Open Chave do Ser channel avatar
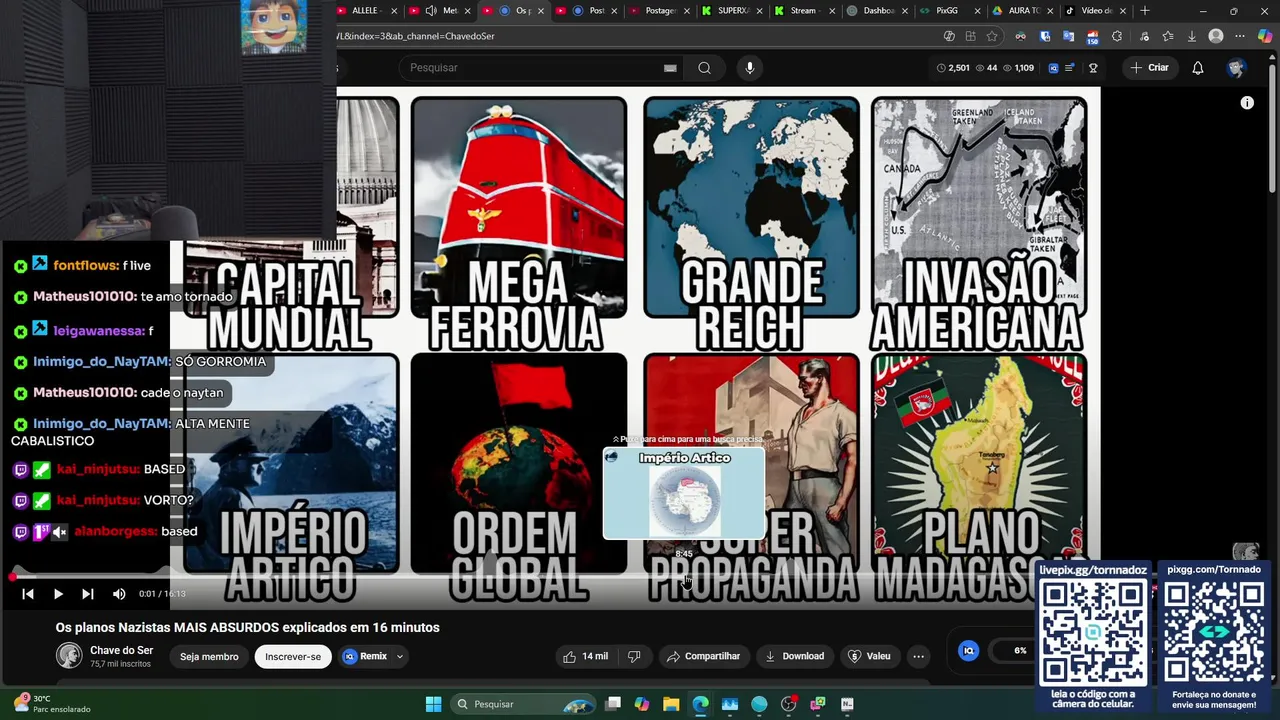 [x=69, y=656]
